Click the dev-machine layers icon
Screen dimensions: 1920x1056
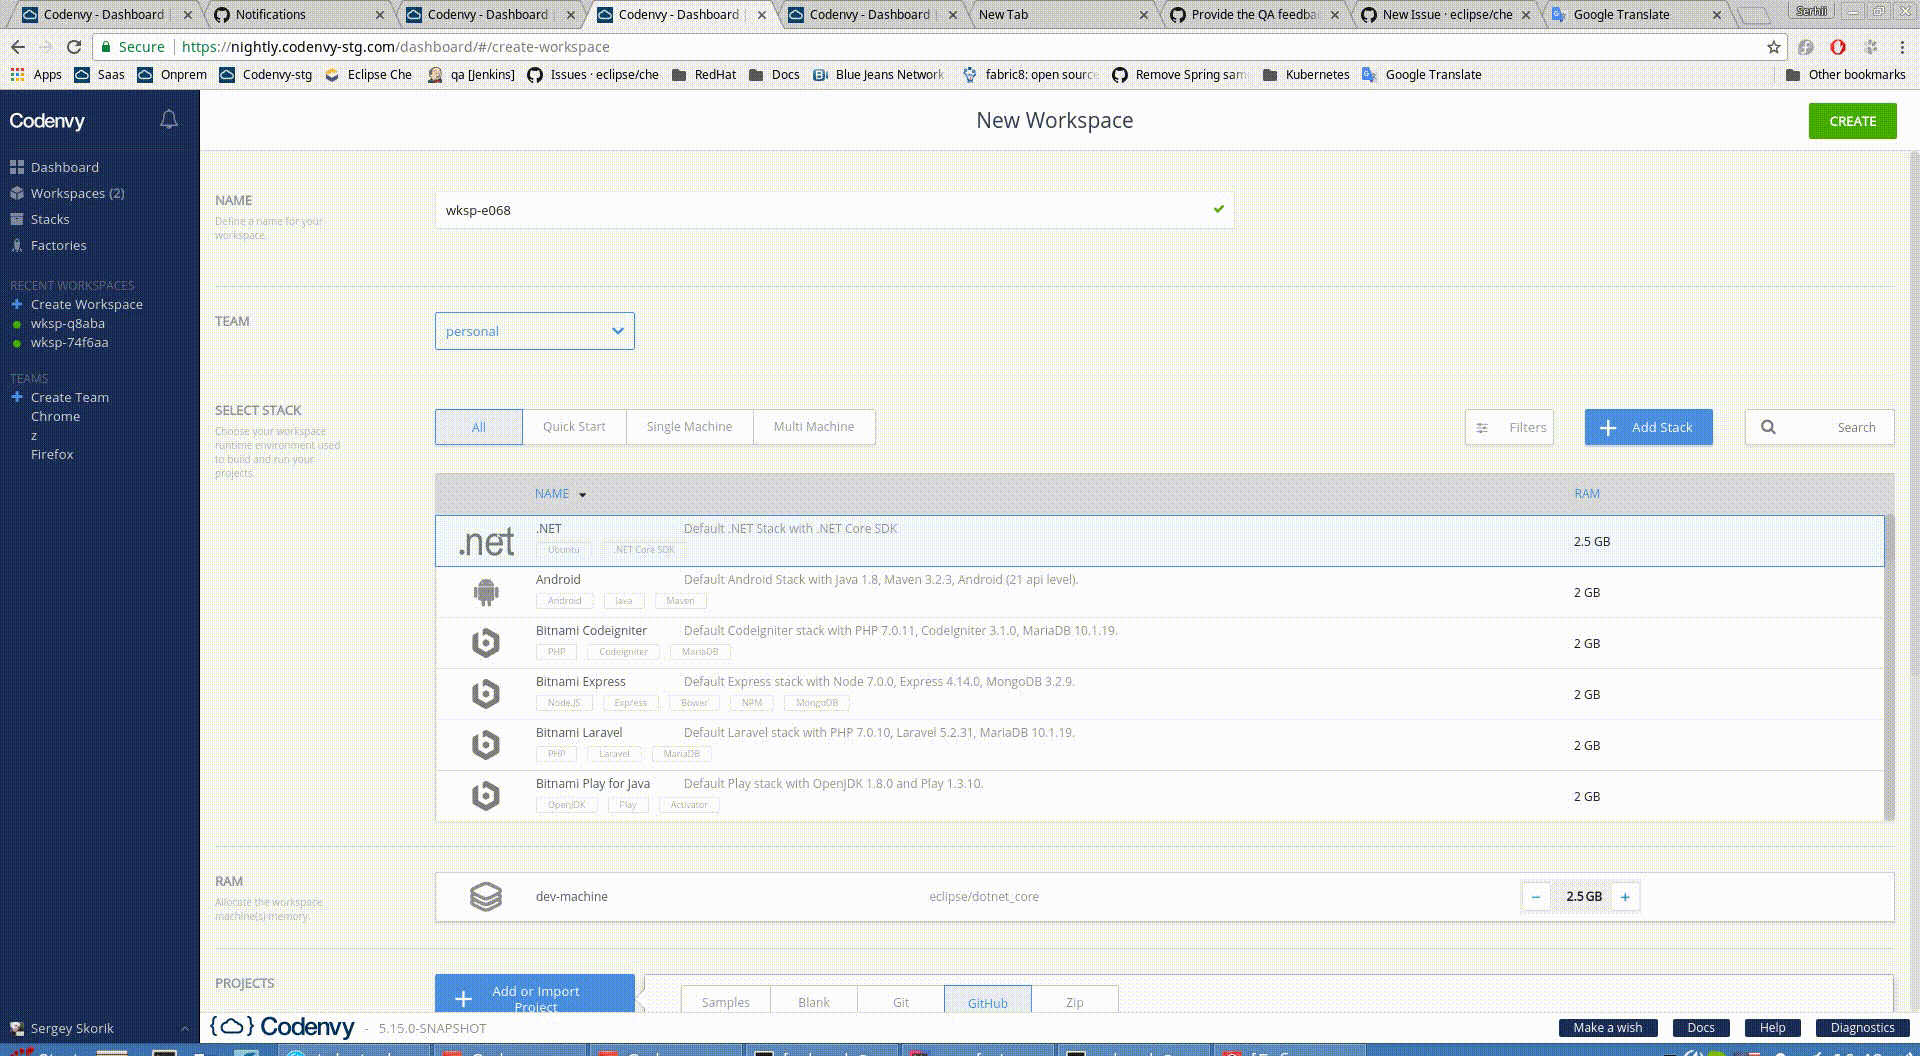click(486, 897)
